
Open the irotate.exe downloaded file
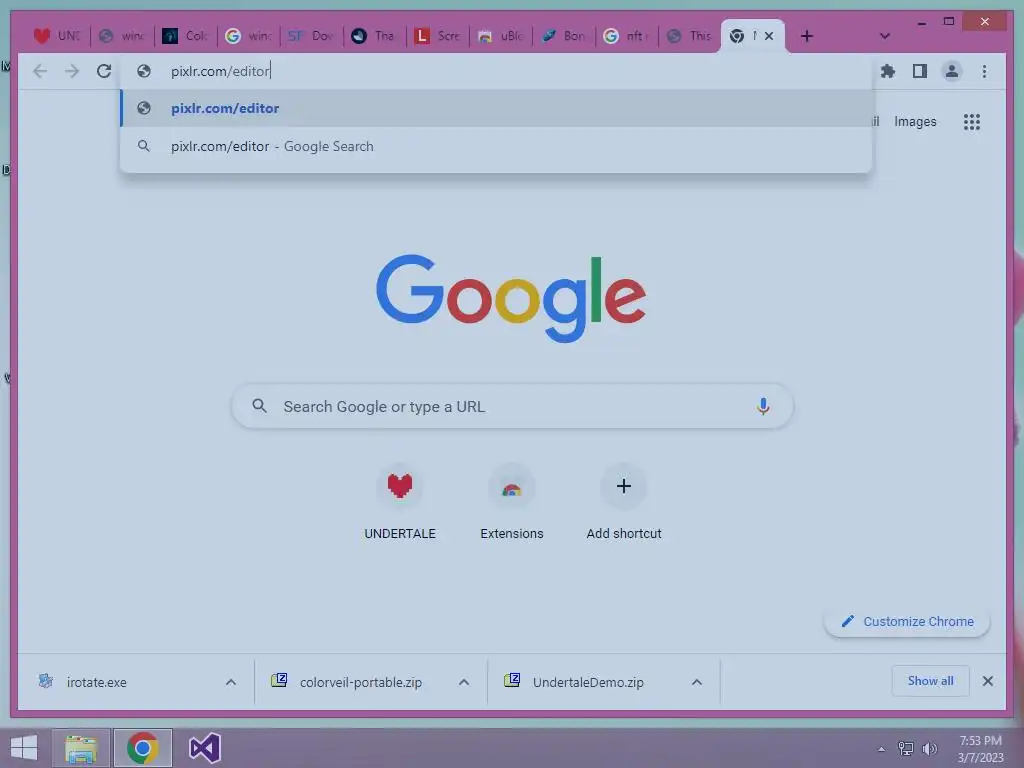97,682
